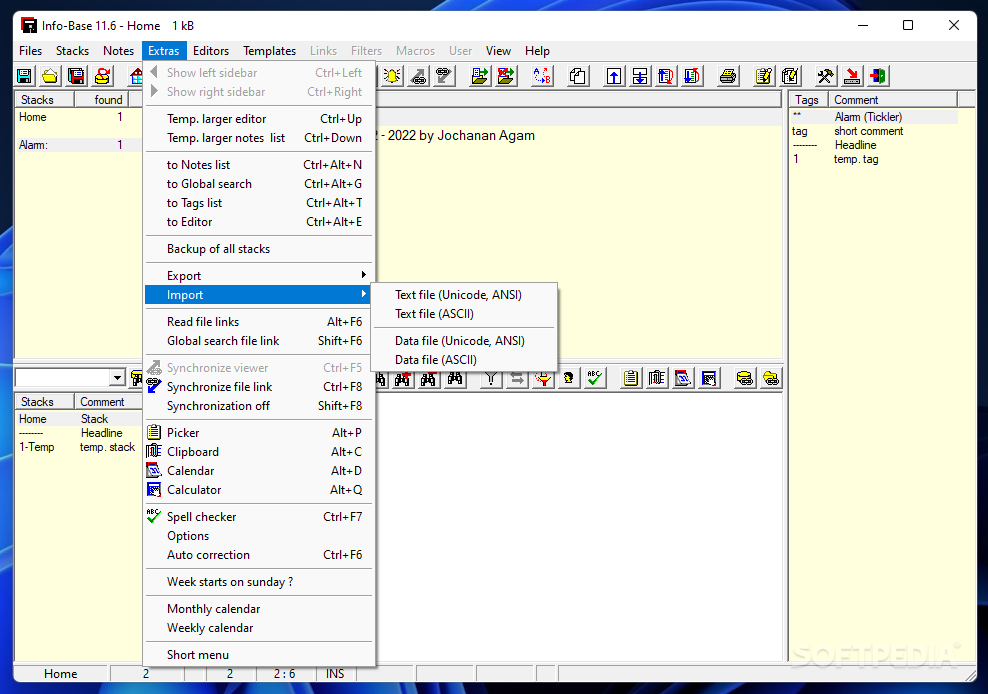Click the yellow folder link toolbar icon
This screenshot has height=694, width=988.
(x=770, y=378)
